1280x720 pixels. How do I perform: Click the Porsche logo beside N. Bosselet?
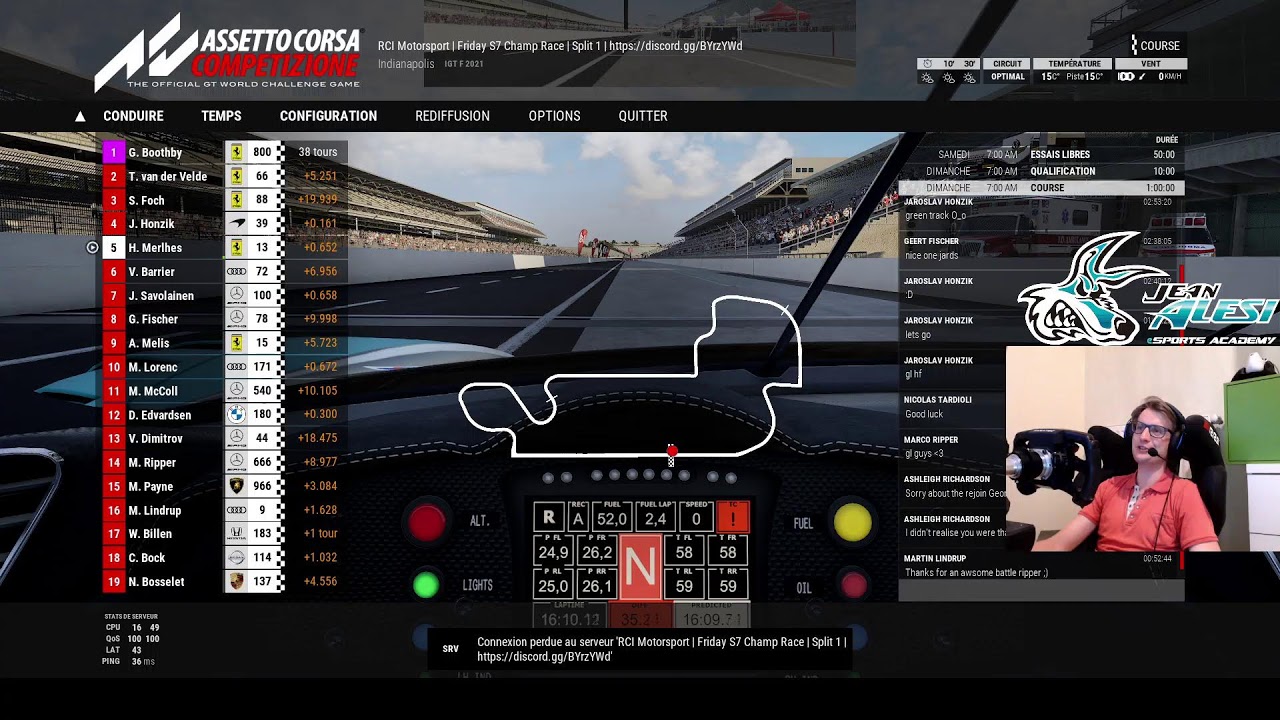pyautogui.click(x=237, y=581)
